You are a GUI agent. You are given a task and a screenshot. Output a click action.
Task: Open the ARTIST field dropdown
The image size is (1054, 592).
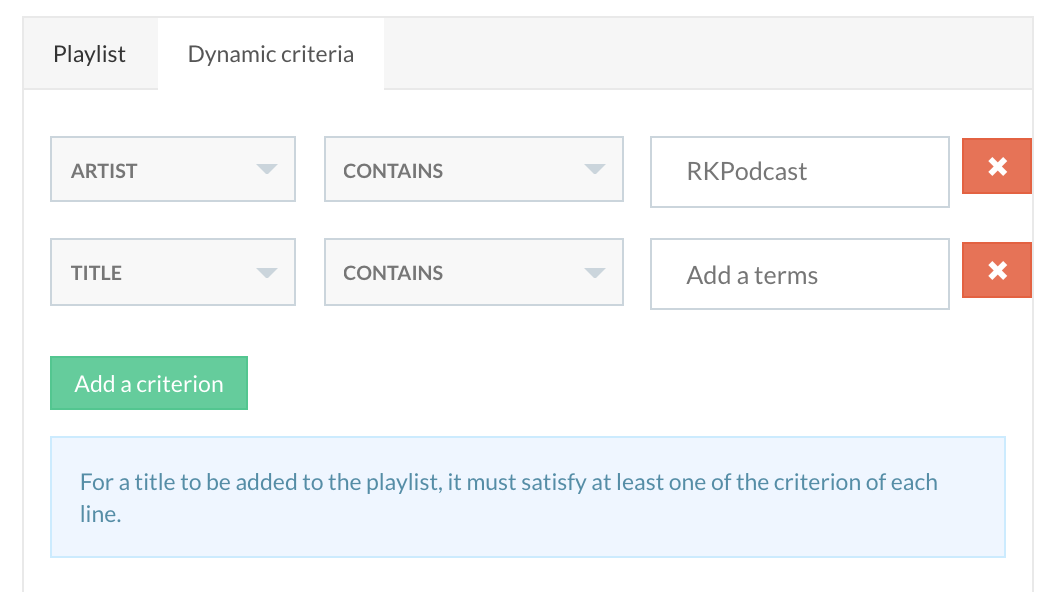click(160, 170)
